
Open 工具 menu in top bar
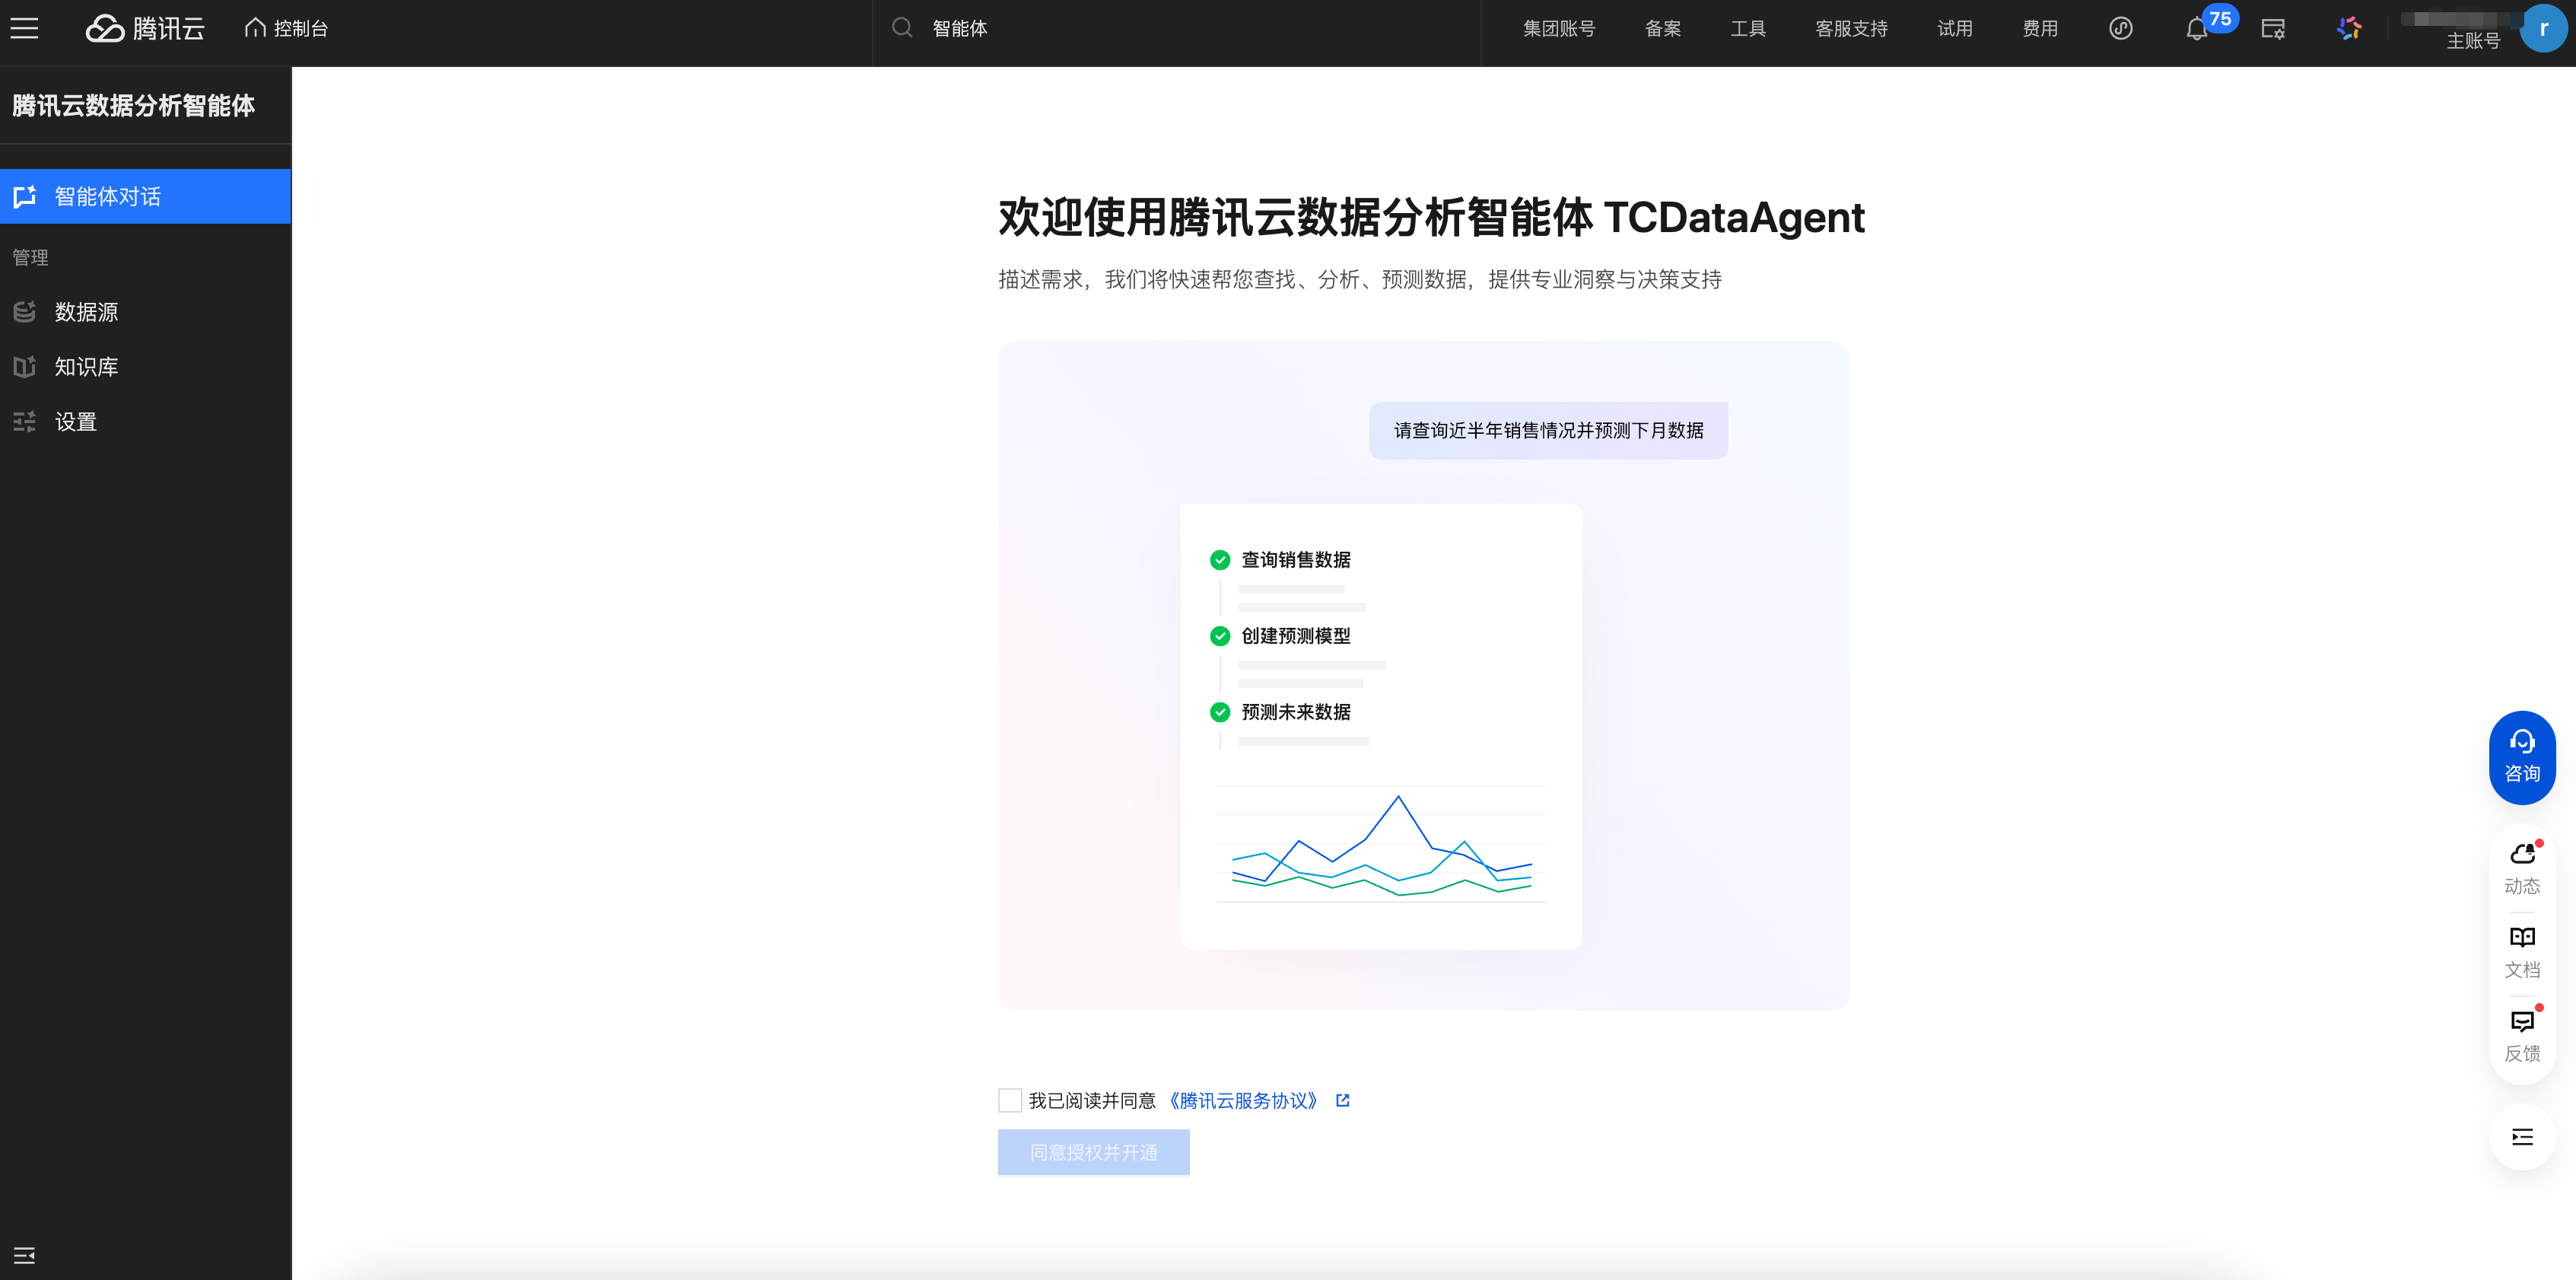(x=1748, y=28)
